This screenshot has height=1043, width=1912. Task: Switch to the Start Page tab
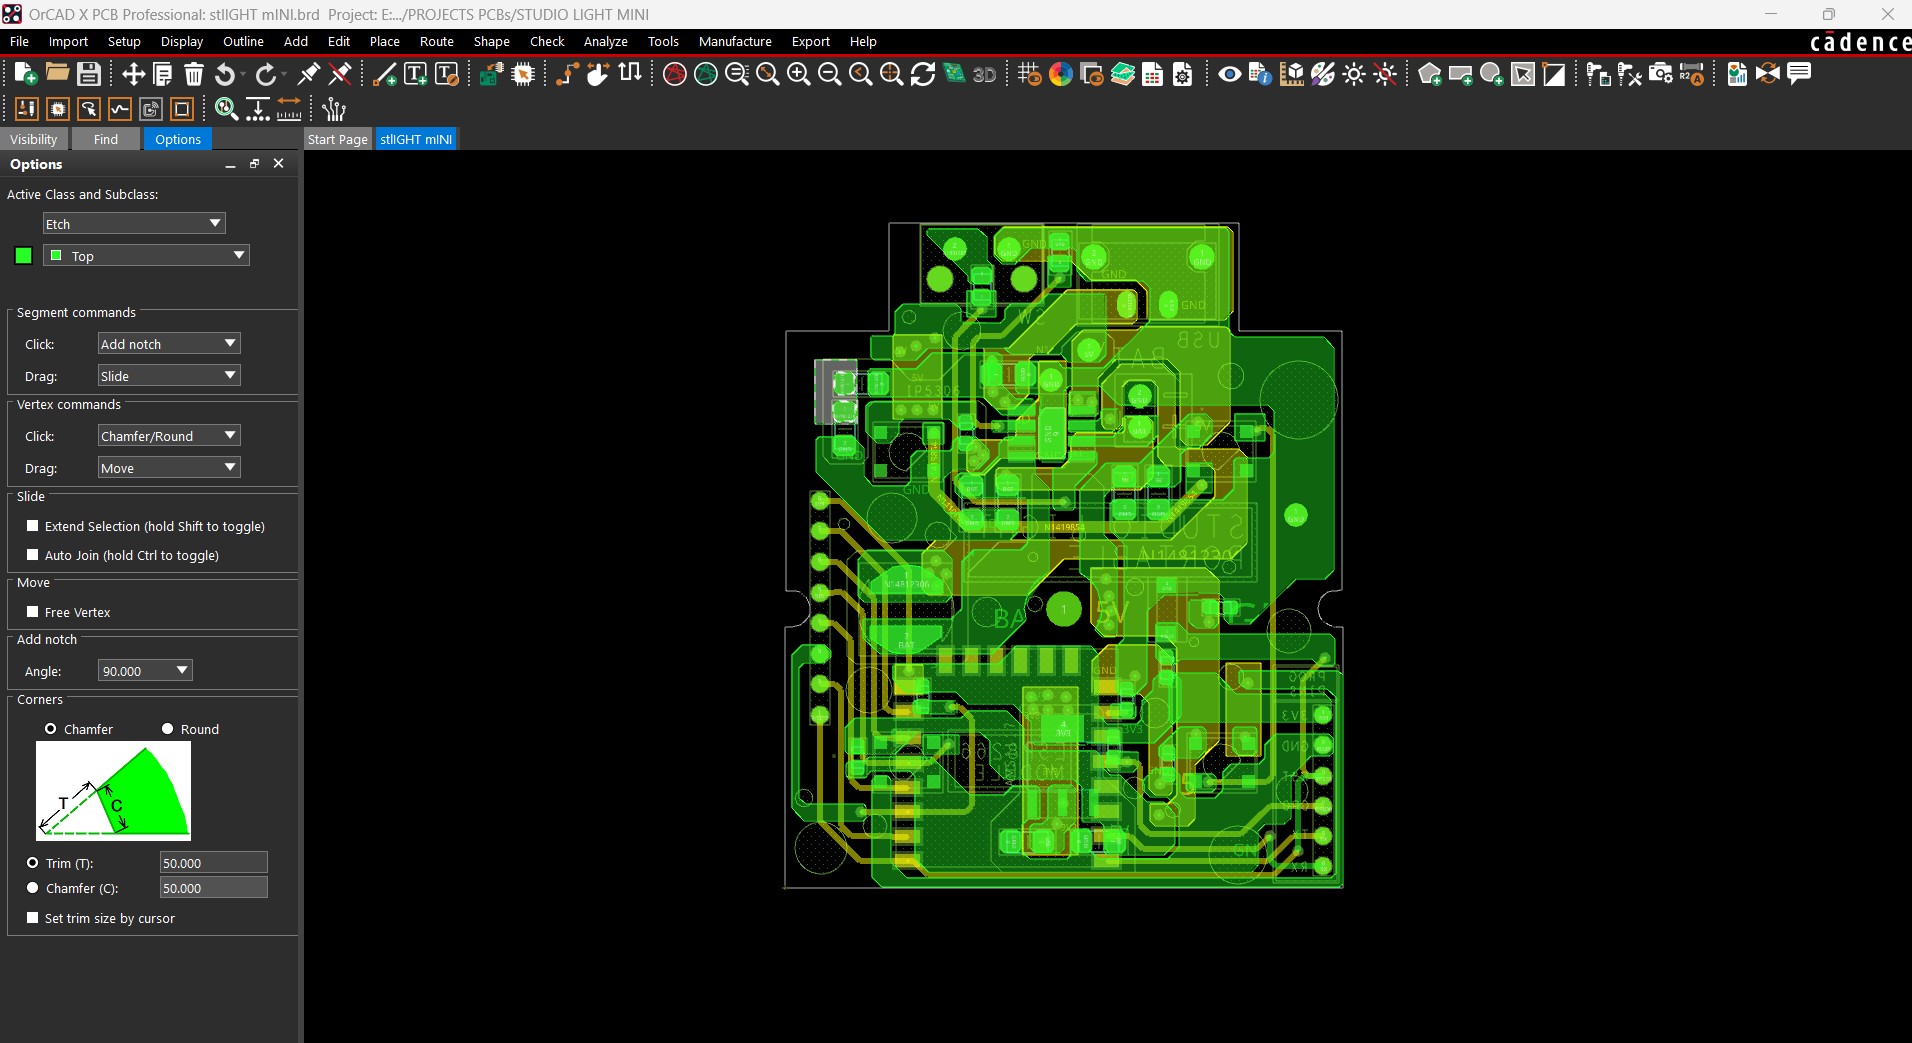[x=337, y=139]
